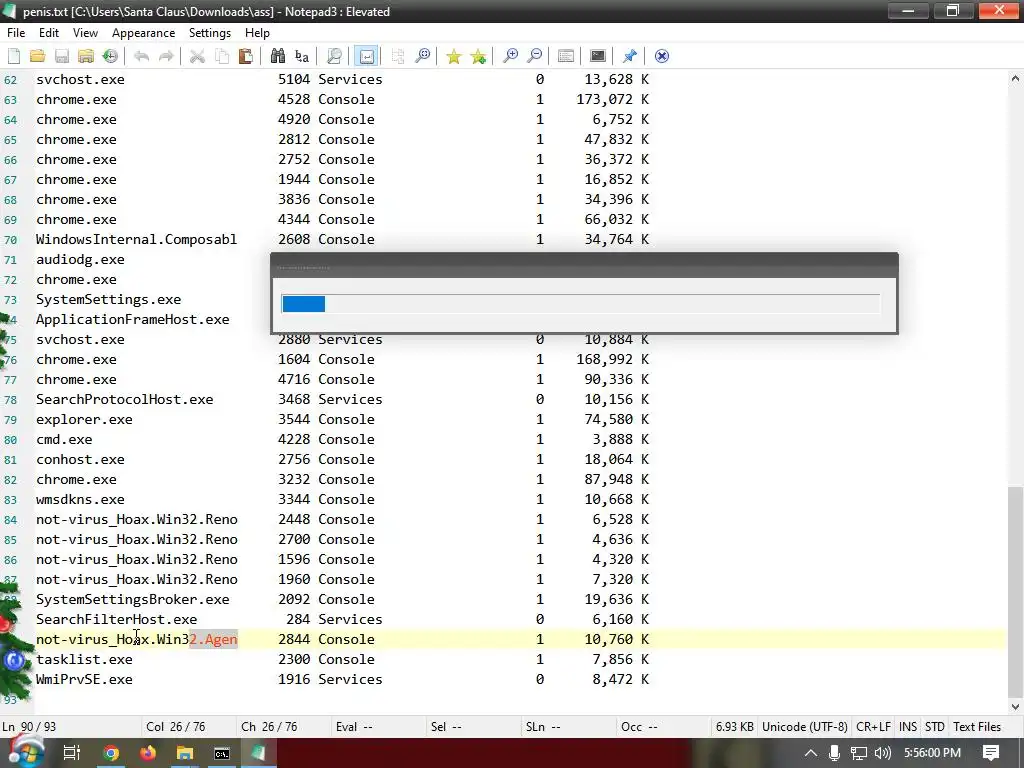Pin the window always on top

point(630,56)
